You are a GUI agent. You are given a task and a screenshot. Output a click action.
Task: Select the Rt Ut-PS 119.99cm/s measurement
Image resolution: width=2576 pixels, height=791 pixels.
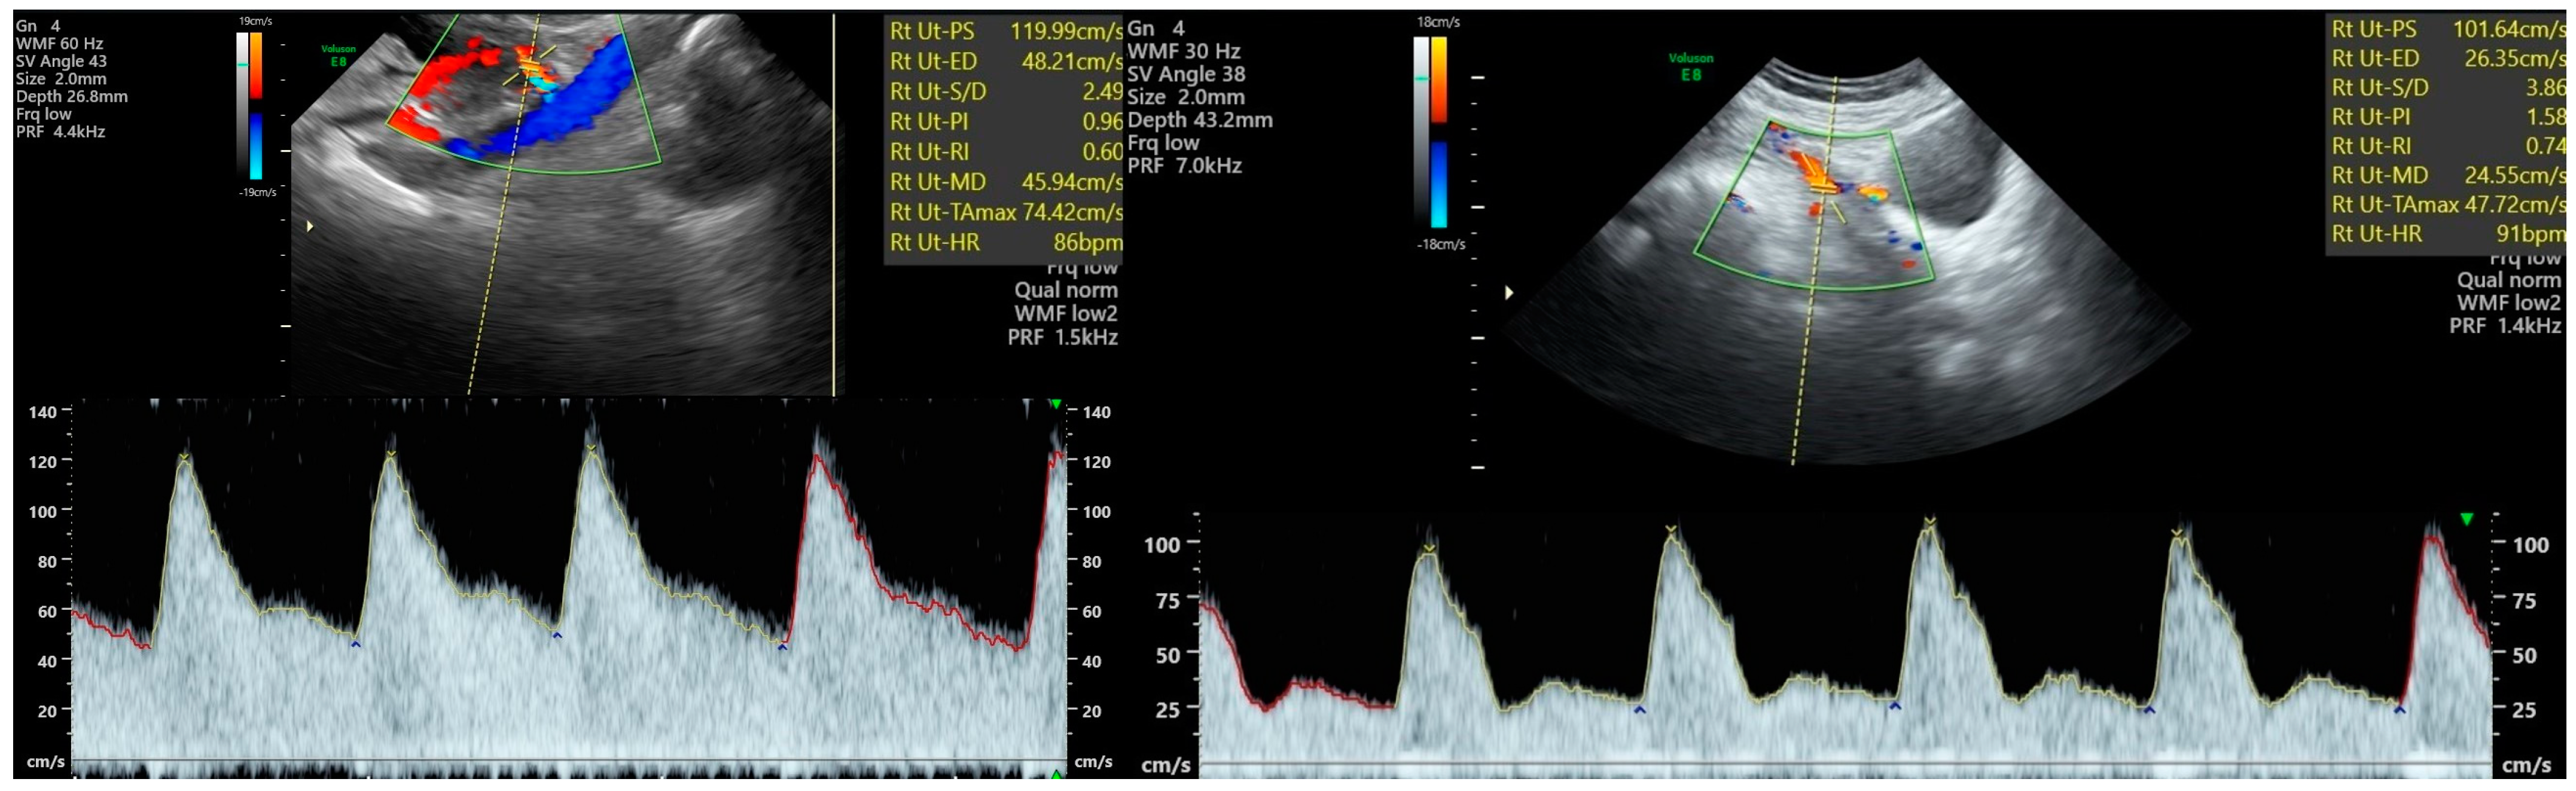coord(1004,31)
